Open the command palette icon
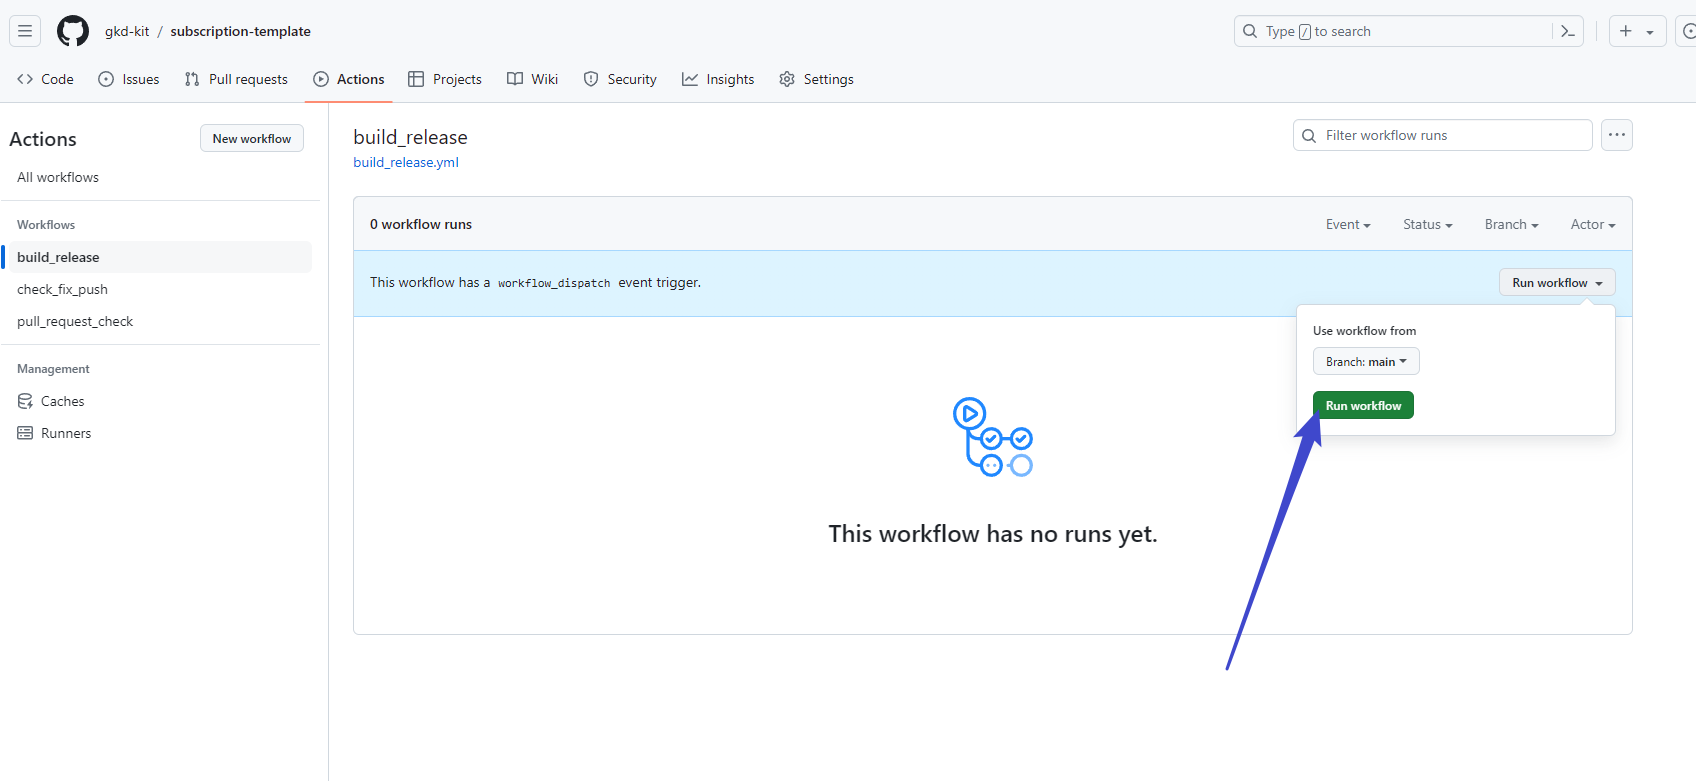The image size is (1696, 781). click(1568, 31)
